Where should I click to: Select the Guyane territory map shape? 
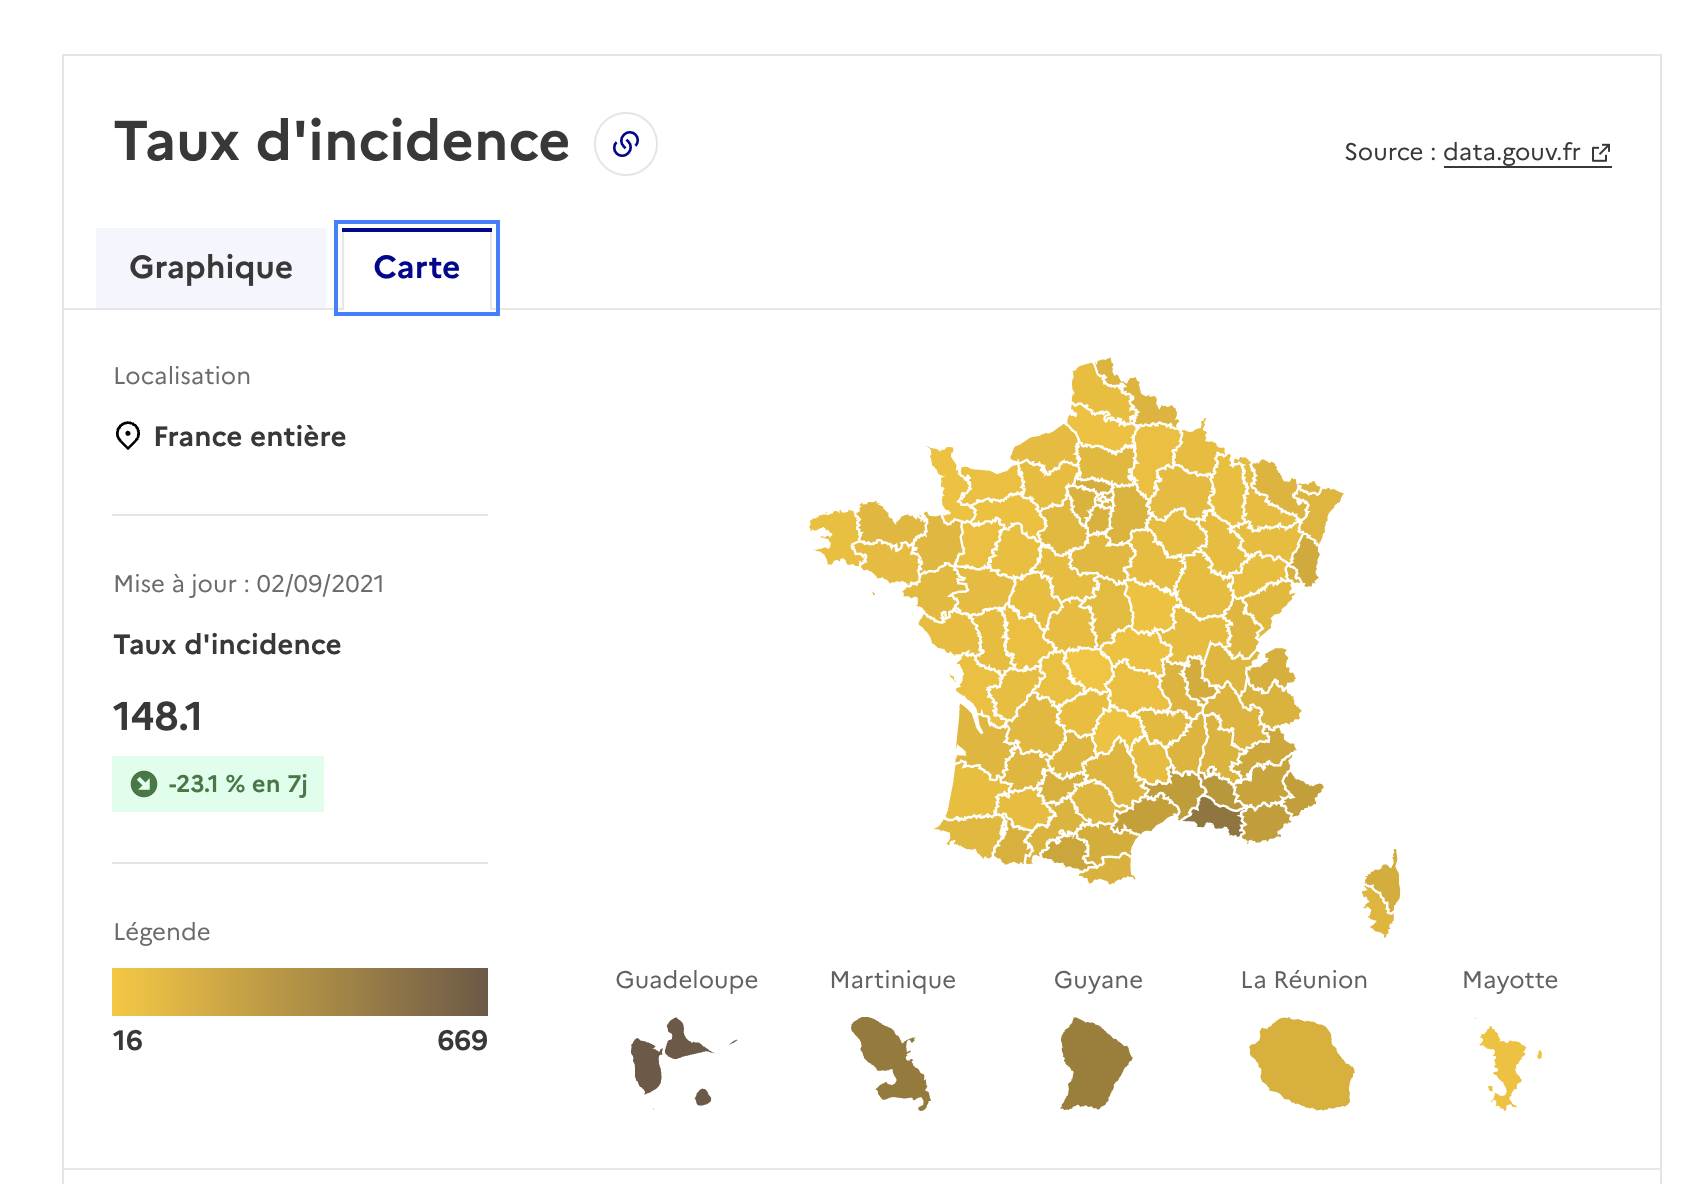tap(1095, 1063)
